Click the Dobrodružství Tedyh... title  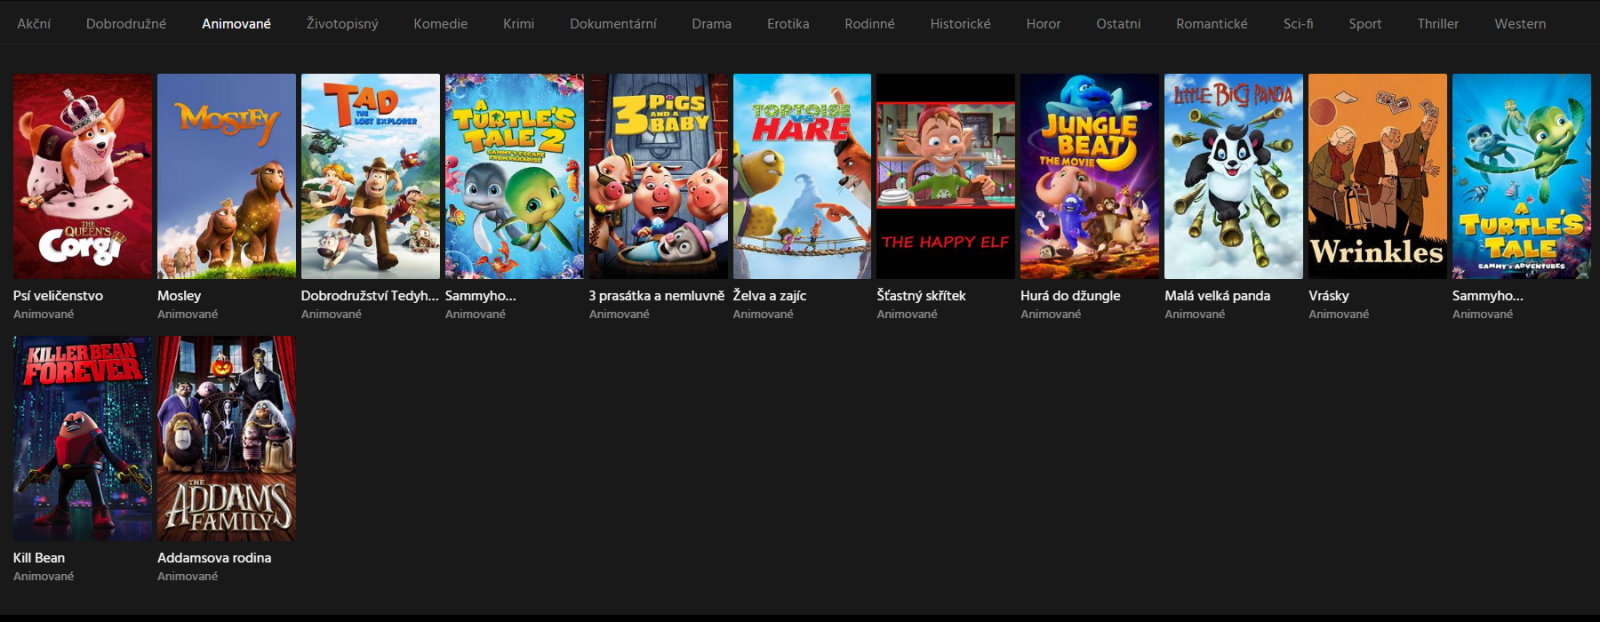point(370,296)
